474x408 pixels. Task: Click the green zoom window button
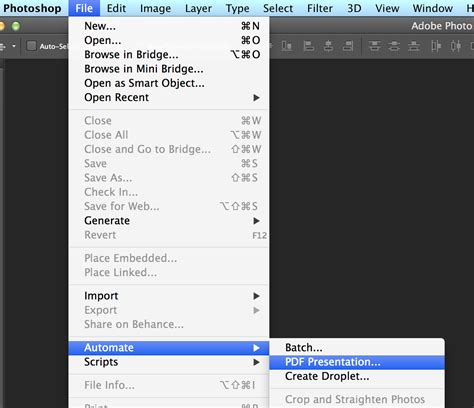16,26
